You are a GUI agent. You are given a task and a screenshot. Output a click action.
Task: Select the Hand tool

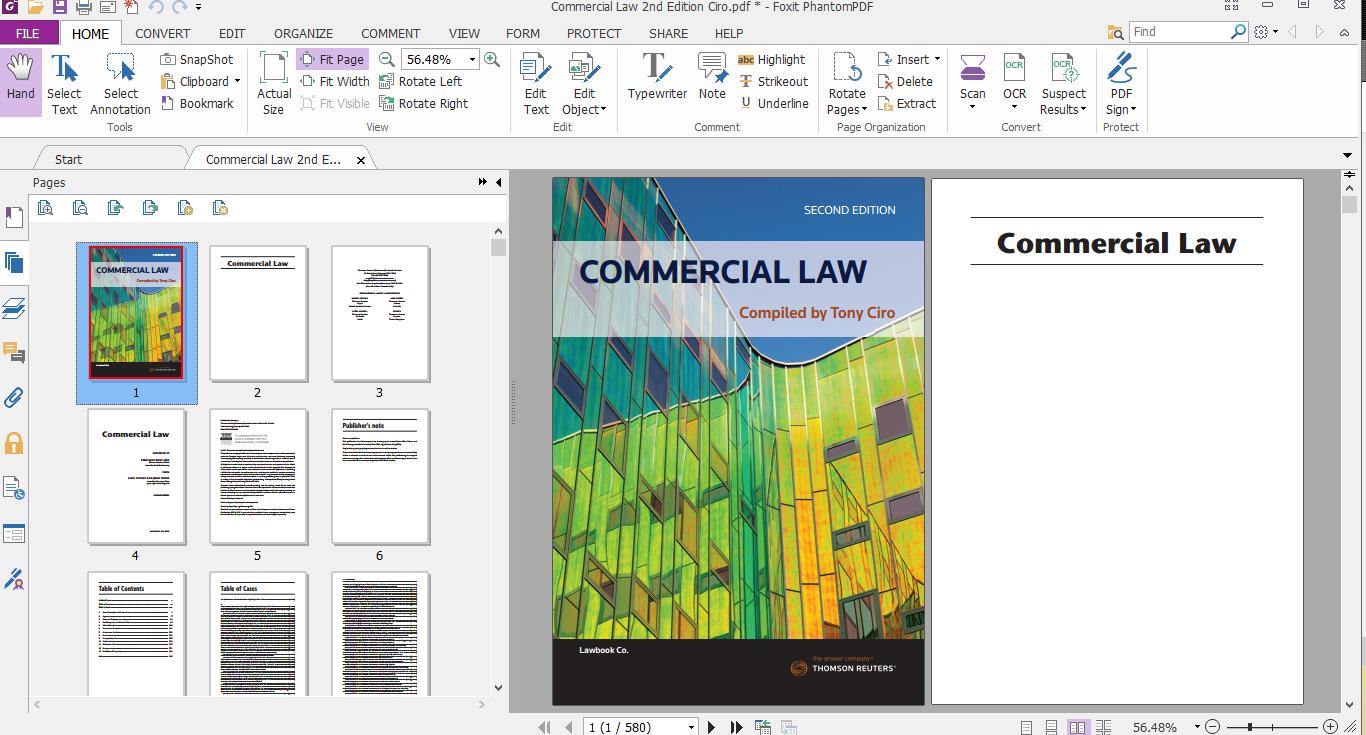21,82
